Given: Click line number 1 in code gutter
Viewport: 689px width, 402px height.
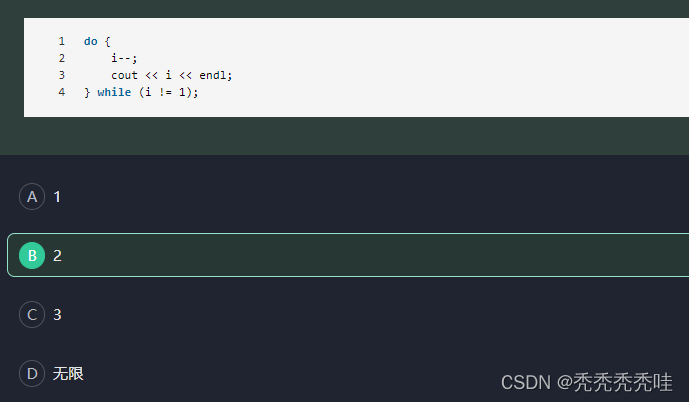Looking at the screenshot, I should (x=62, y=41).
